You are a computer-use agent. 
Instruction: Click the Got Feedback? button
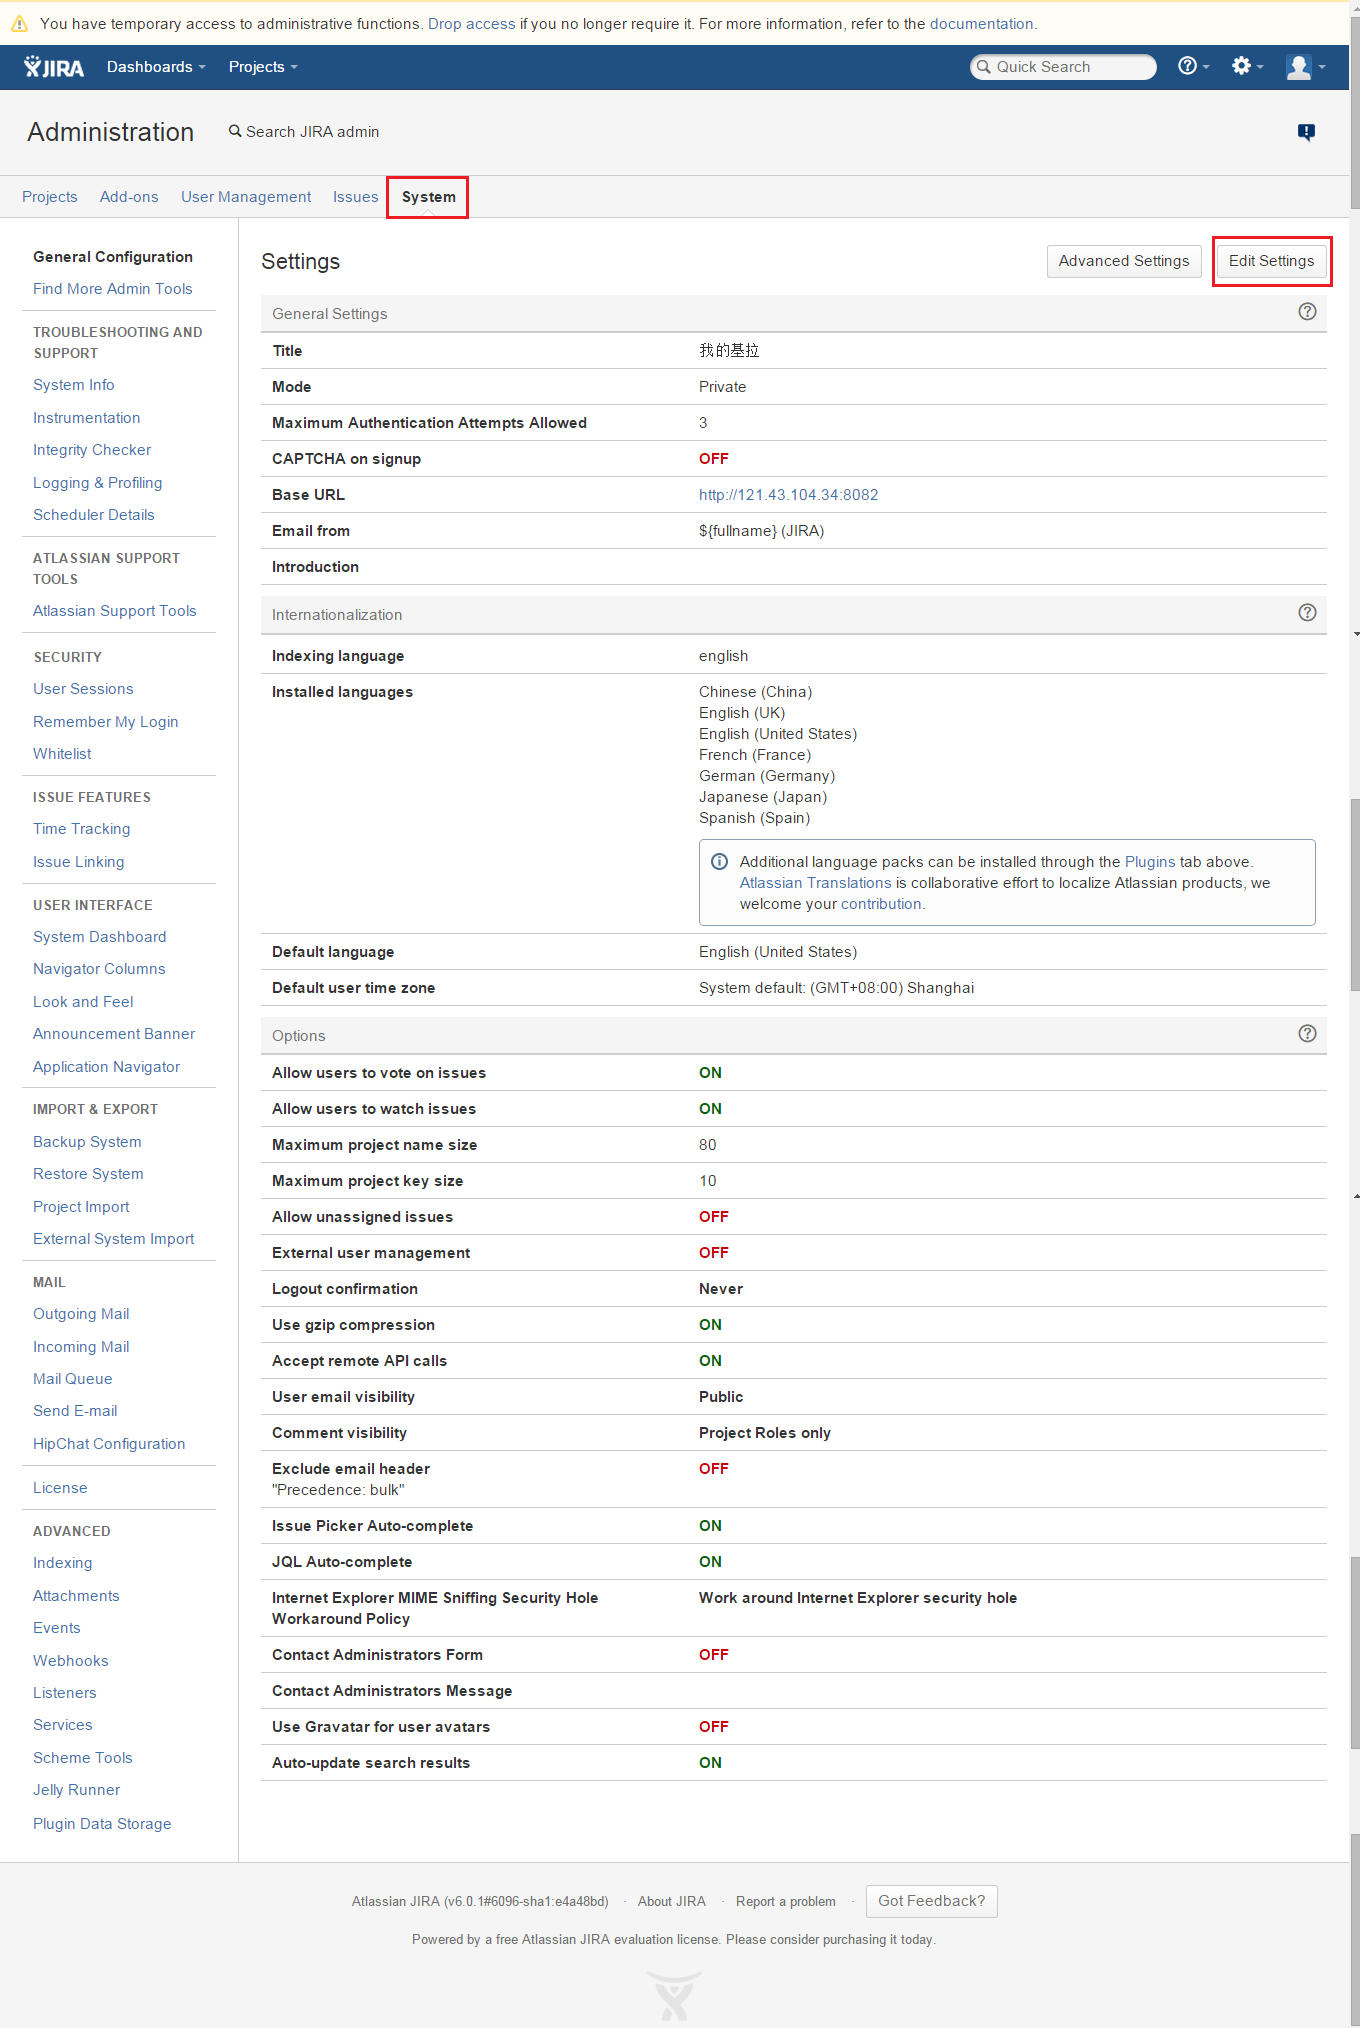click(x=931, y=1901)
